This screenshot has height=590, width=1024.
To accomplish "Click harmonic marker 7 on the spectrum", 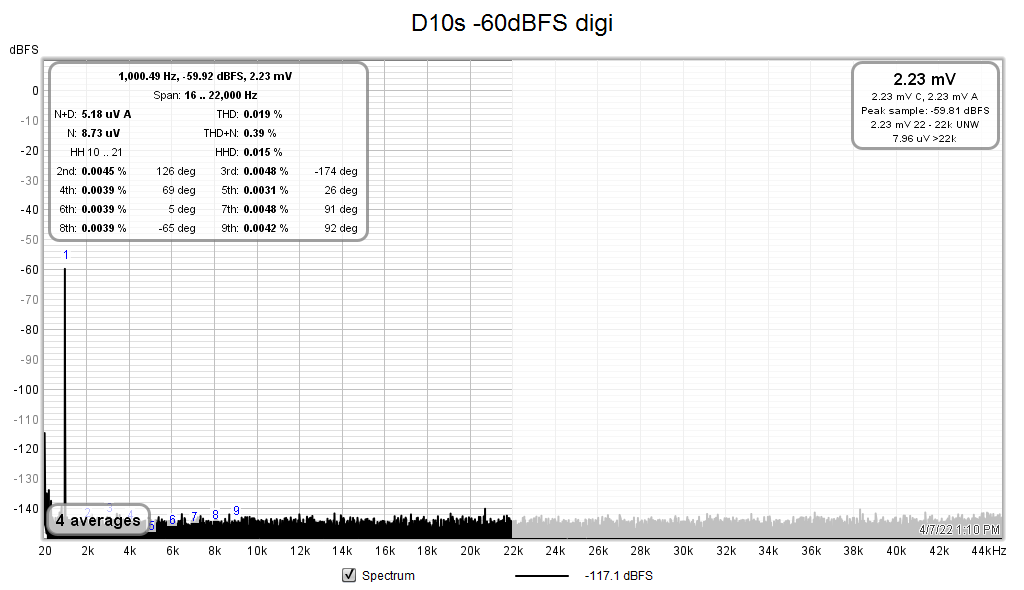I will pyautogui.click(x=194, y=517).
